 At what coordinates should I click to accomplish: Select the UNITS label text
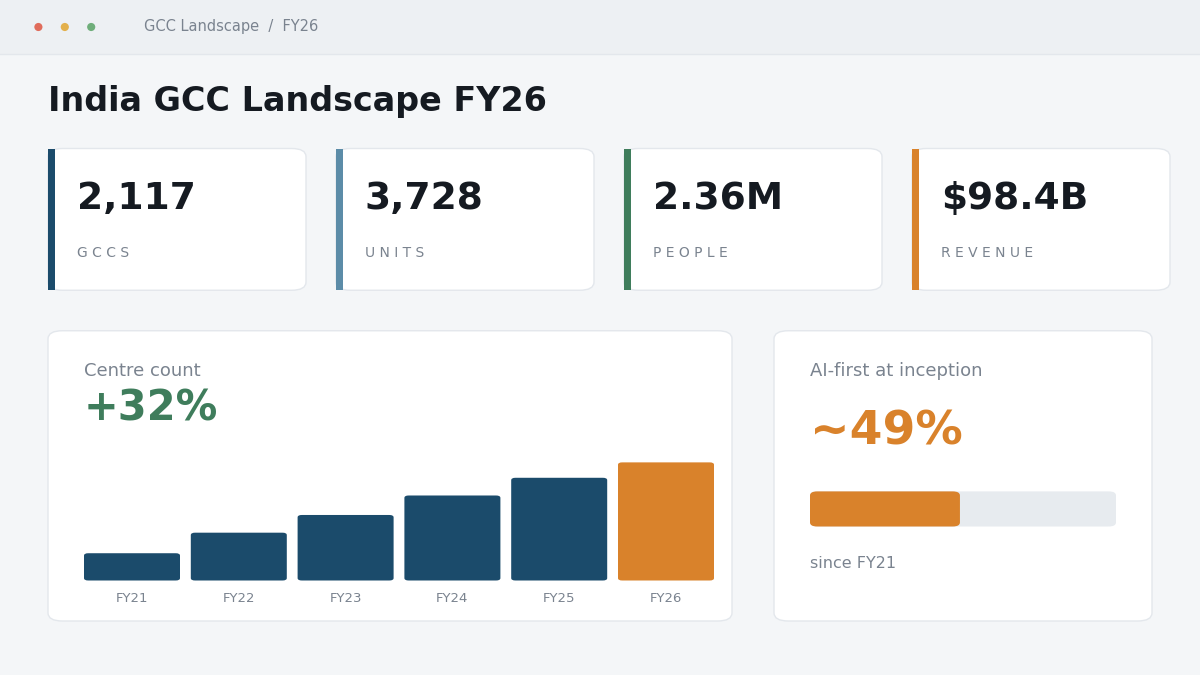point(395,253)
